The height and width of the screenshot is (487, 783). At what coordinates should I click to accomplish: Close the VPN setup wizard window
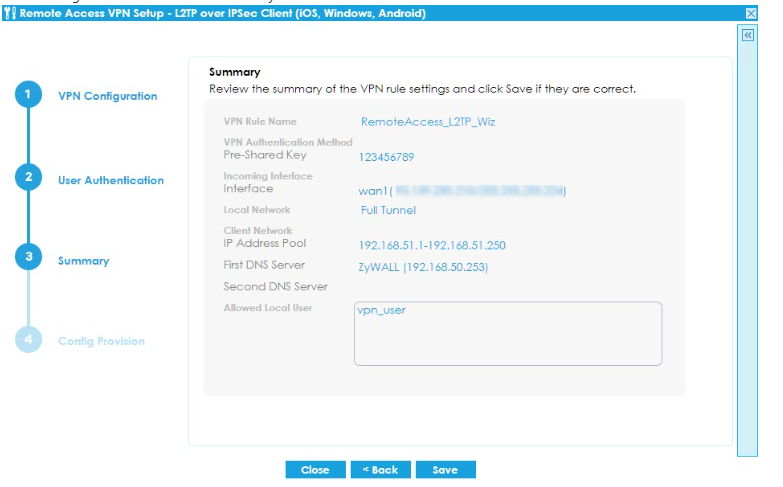pos(751,13)
